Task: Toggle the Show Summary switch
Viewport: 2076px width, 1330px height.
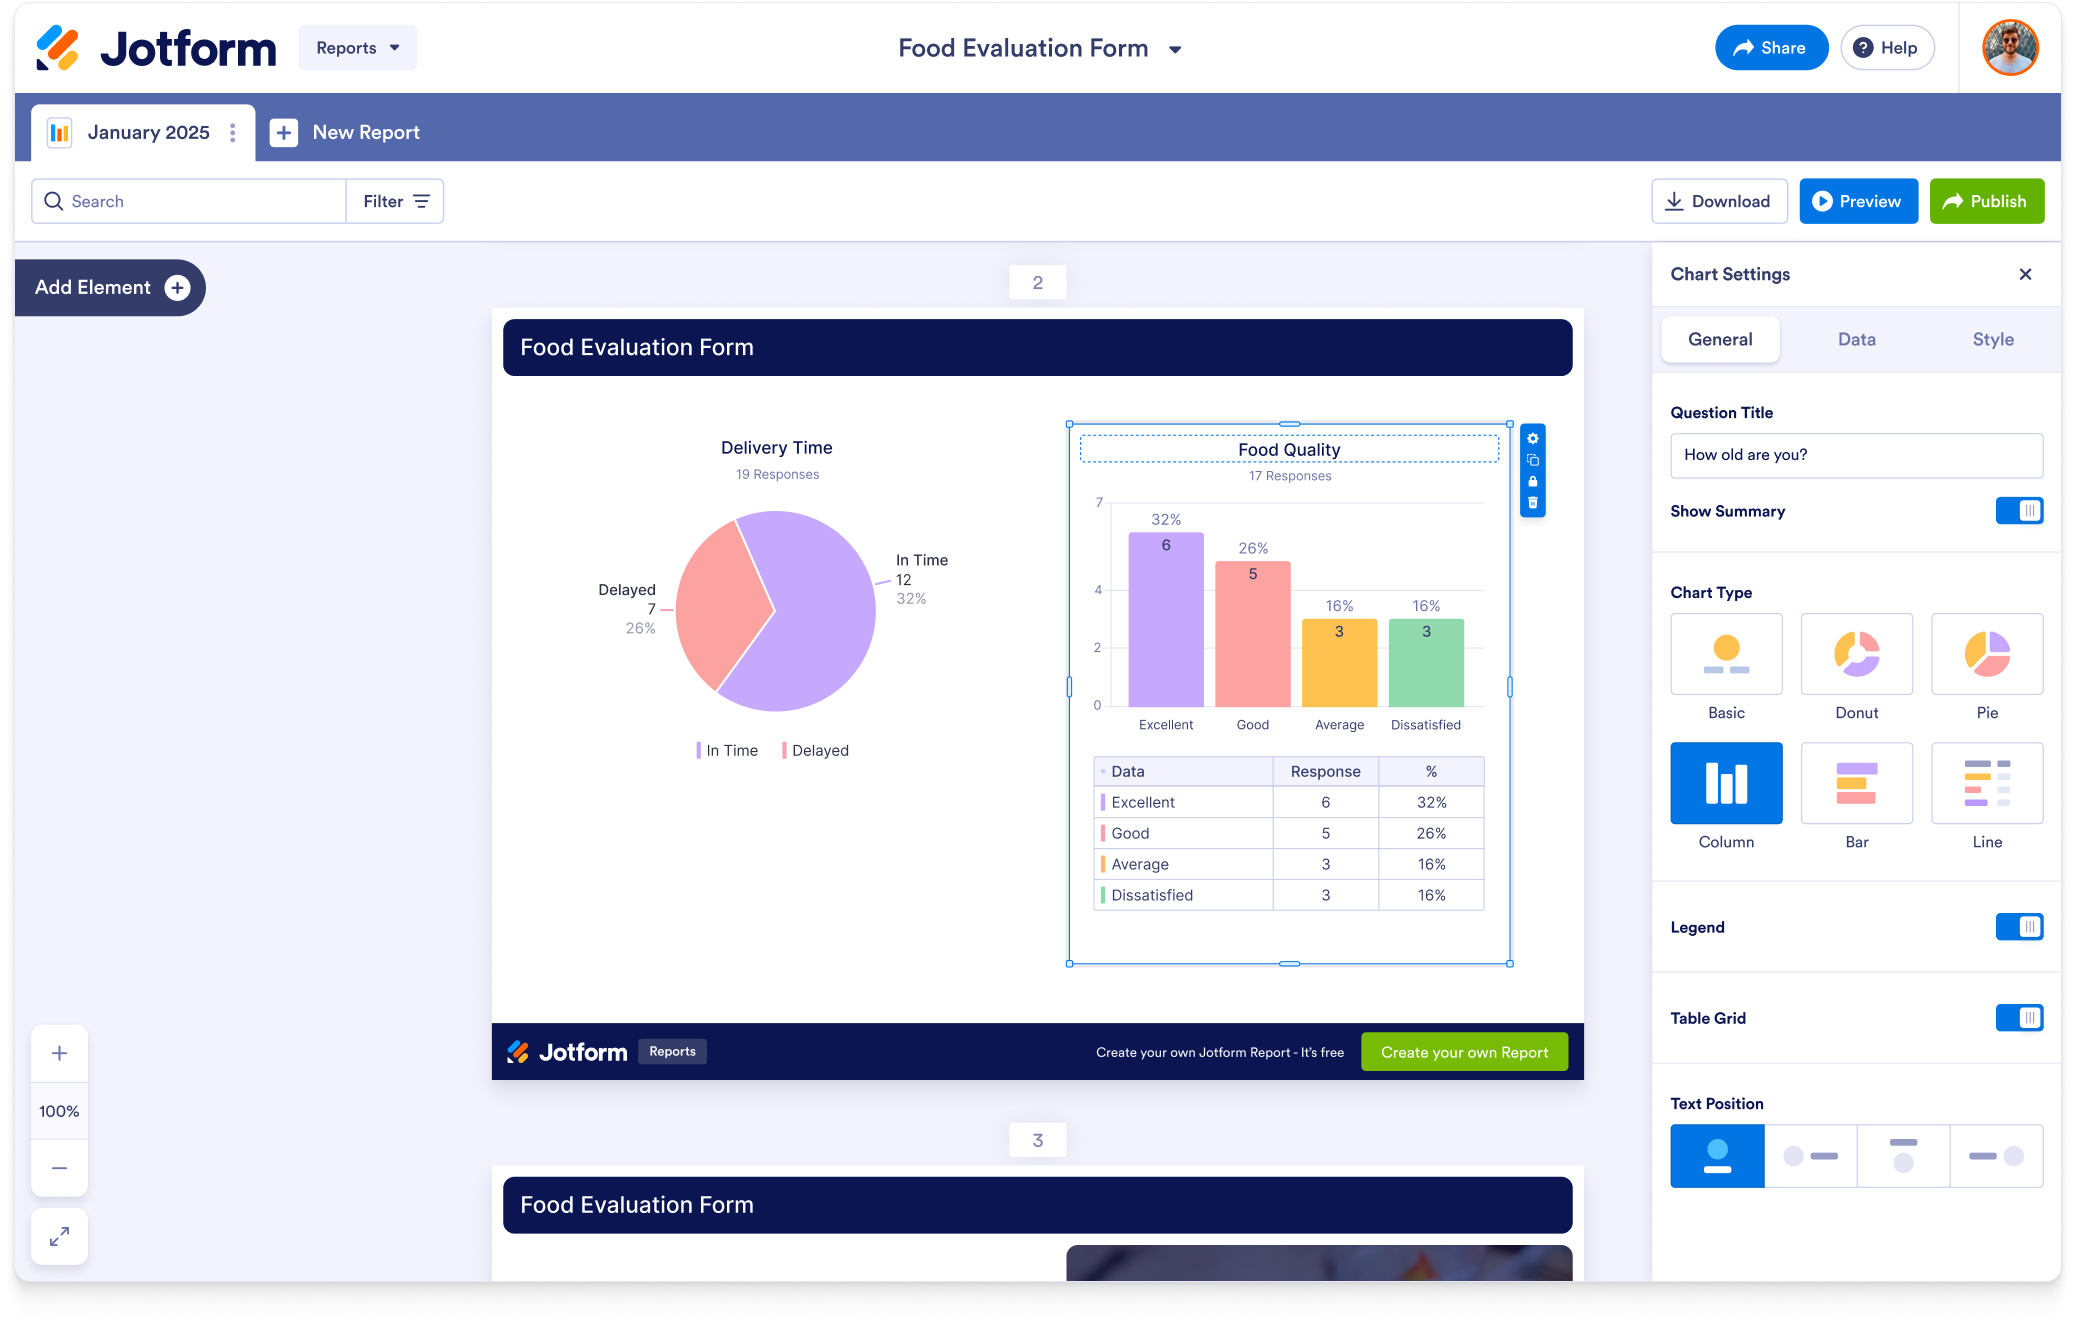Action: tap(2018, 511)
